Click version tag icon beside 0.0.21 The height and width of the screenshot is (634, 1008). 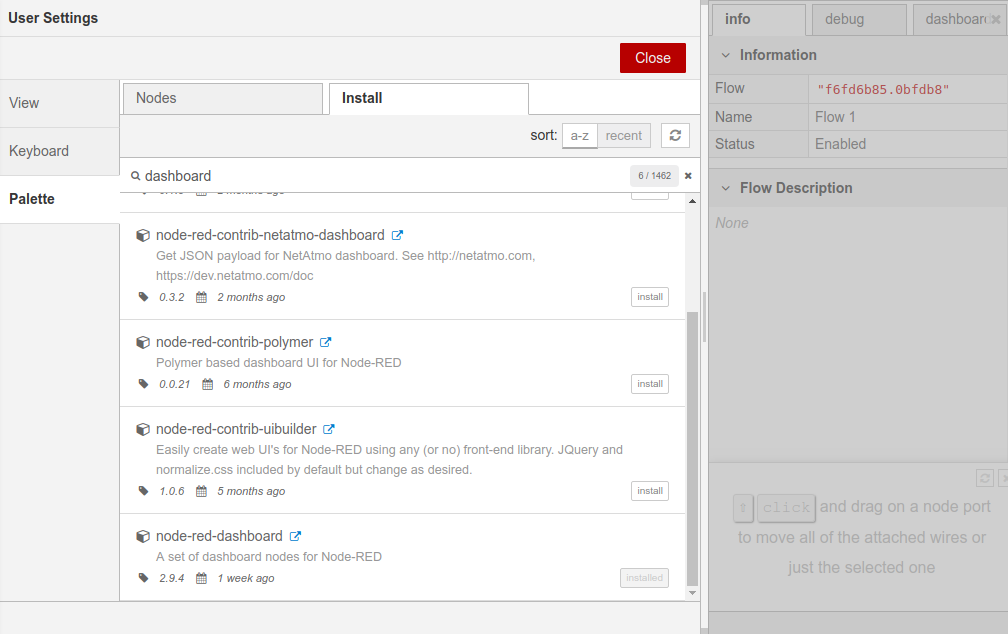143,384
